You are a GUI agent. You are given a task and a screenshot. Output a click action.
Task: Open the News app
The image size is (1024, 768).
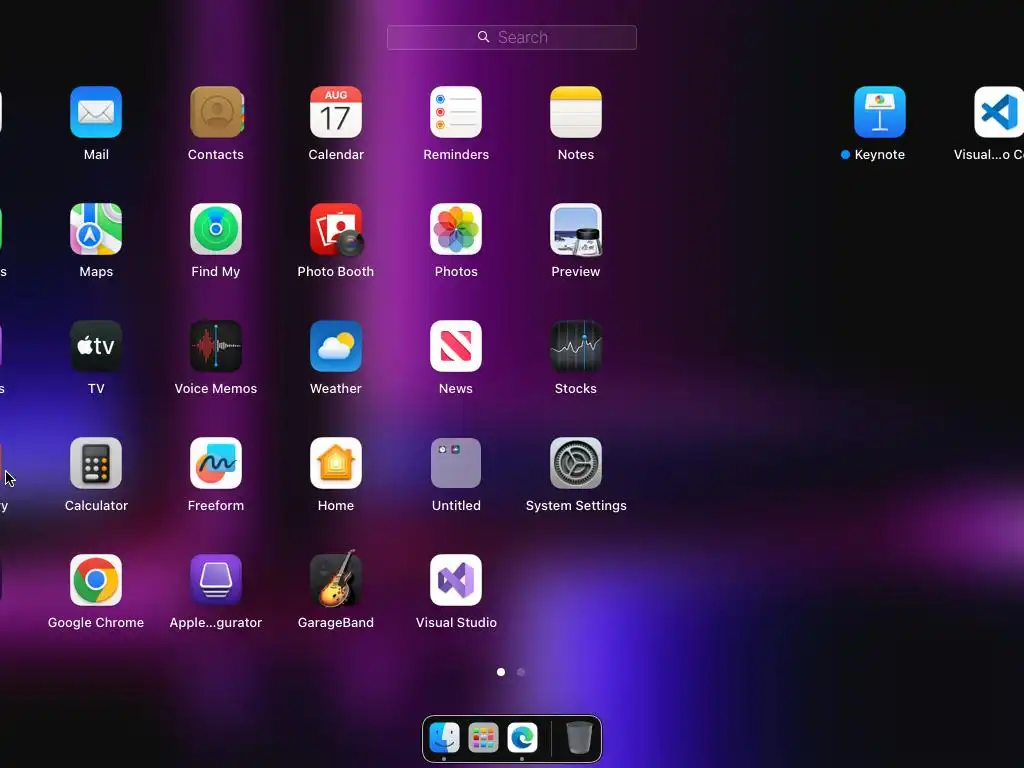[456, 345]
